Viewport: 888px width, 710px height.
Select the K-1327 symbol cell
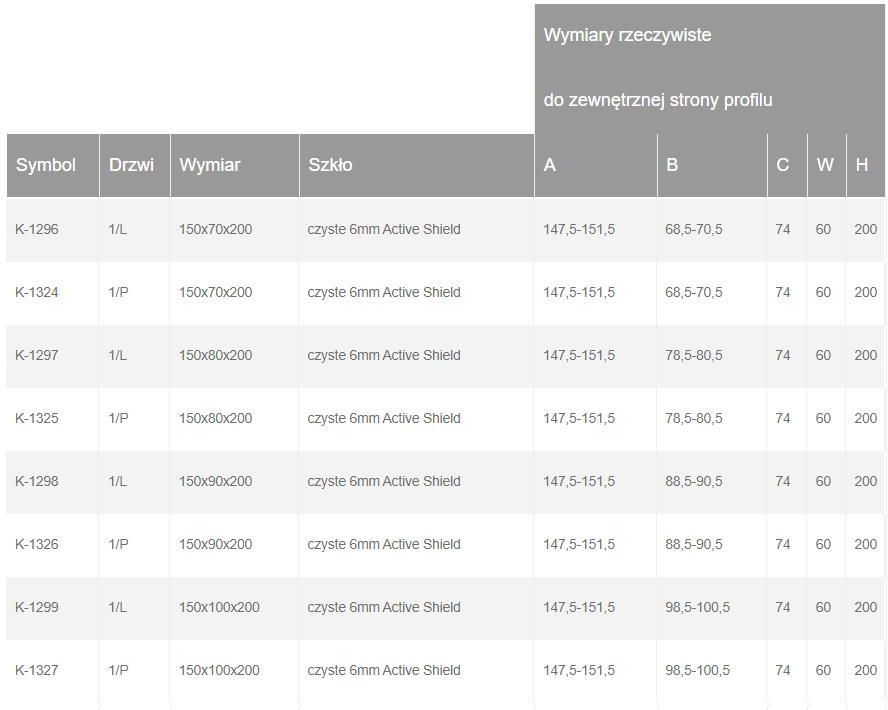click(x=37, y=670)
